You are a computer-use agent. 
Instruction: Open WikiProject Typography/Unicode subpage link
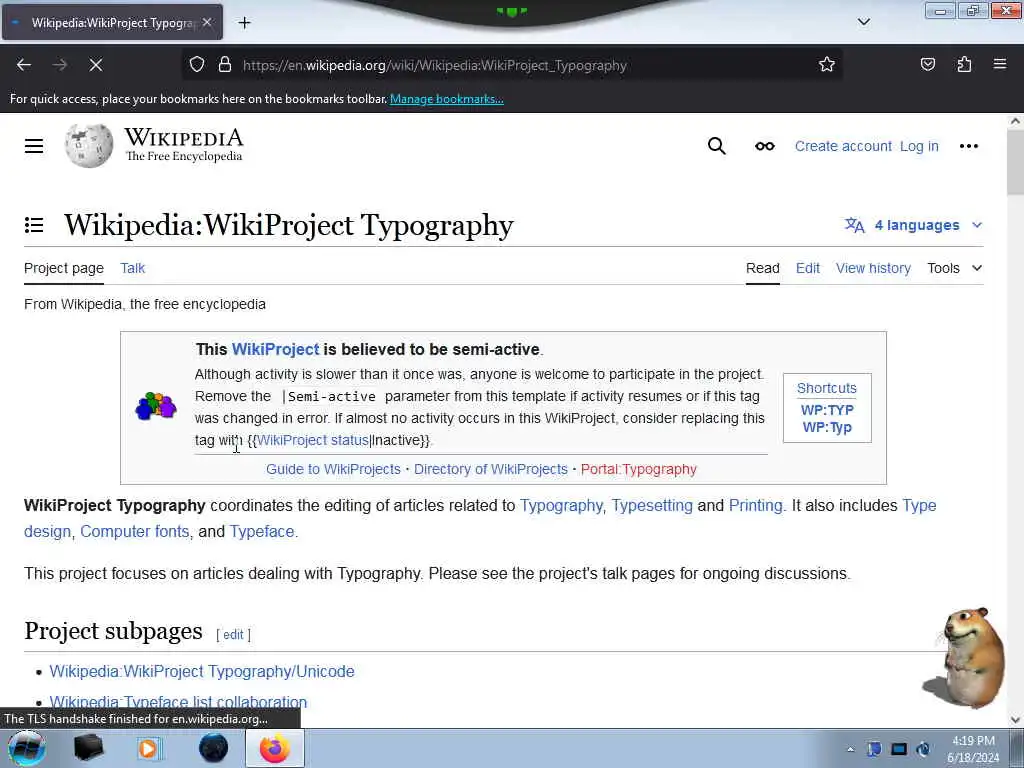[x=202, y=671]
